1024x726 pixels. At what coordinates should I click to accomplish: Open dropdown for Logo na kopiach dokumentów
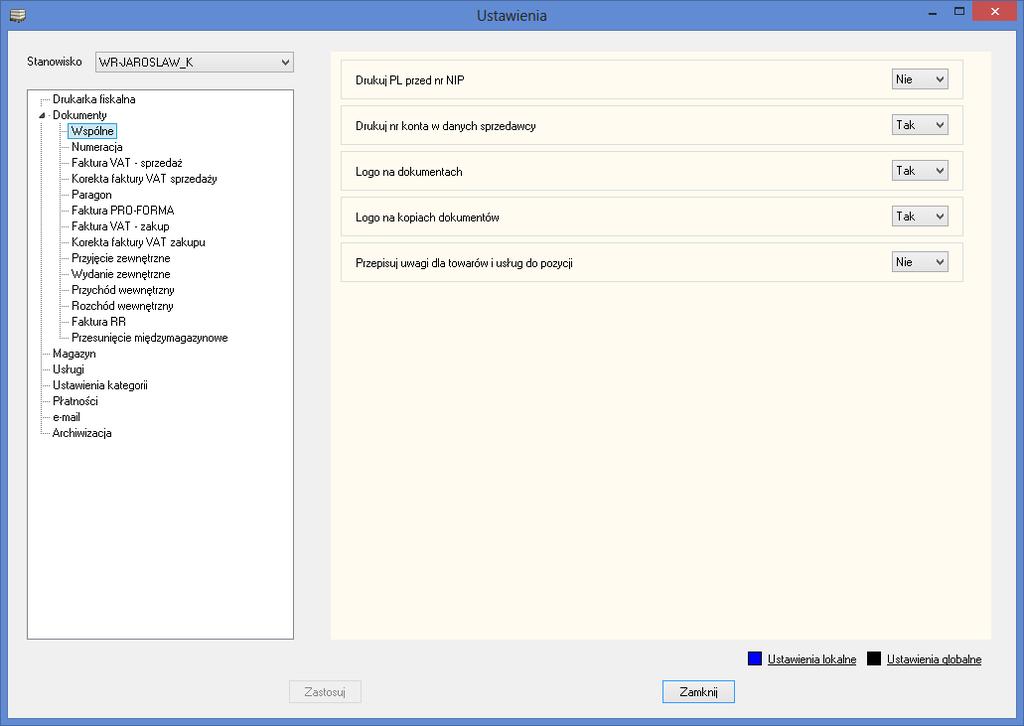click(x=920, y=216)
